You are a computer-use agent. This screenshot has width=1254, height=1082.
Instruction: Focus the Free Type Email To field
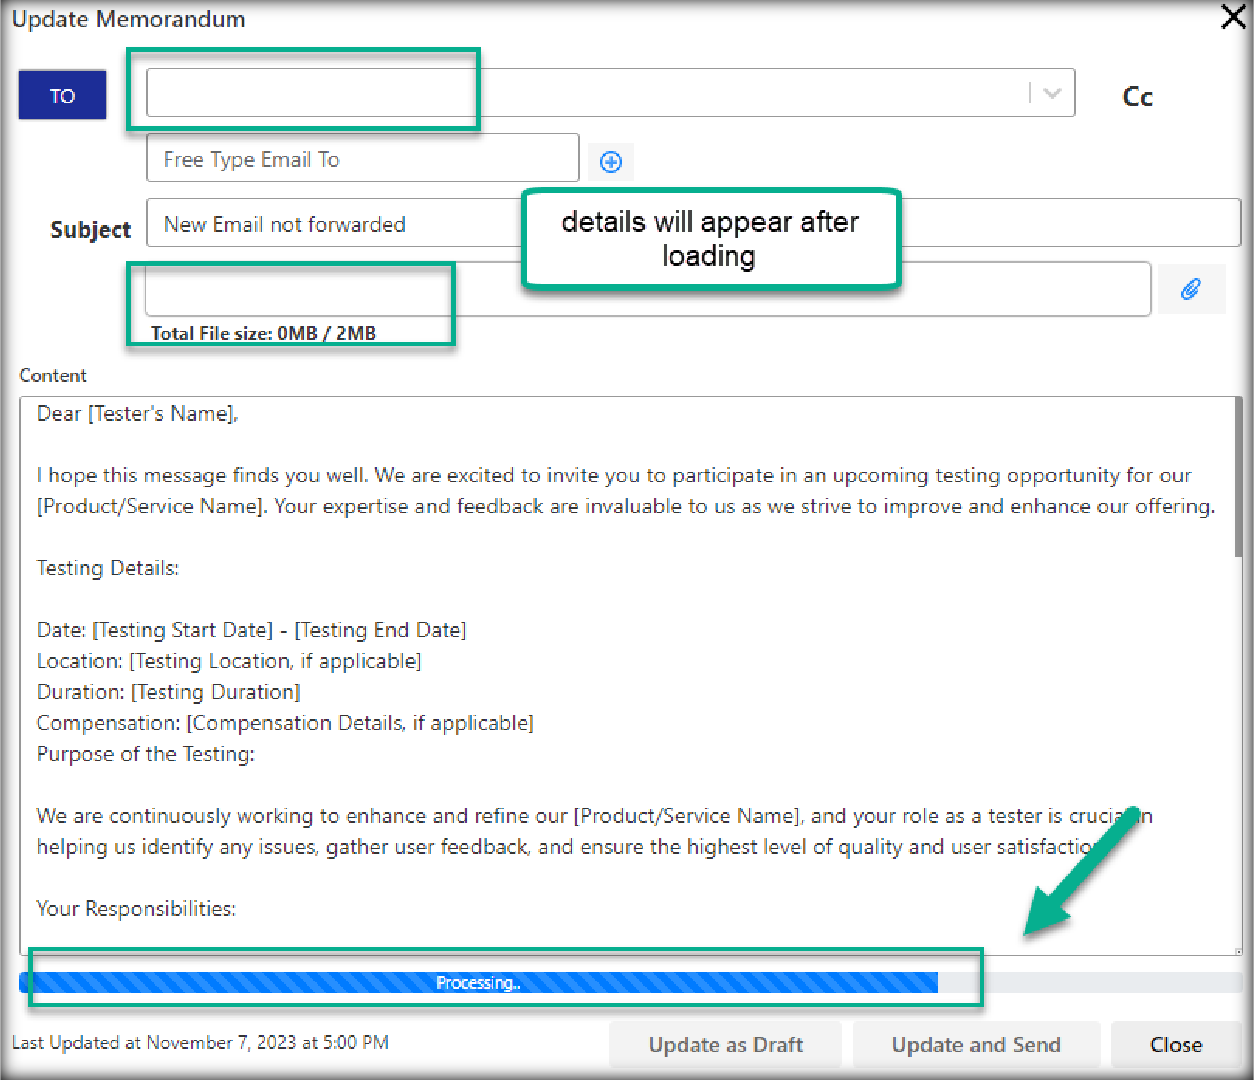(362, 159)
